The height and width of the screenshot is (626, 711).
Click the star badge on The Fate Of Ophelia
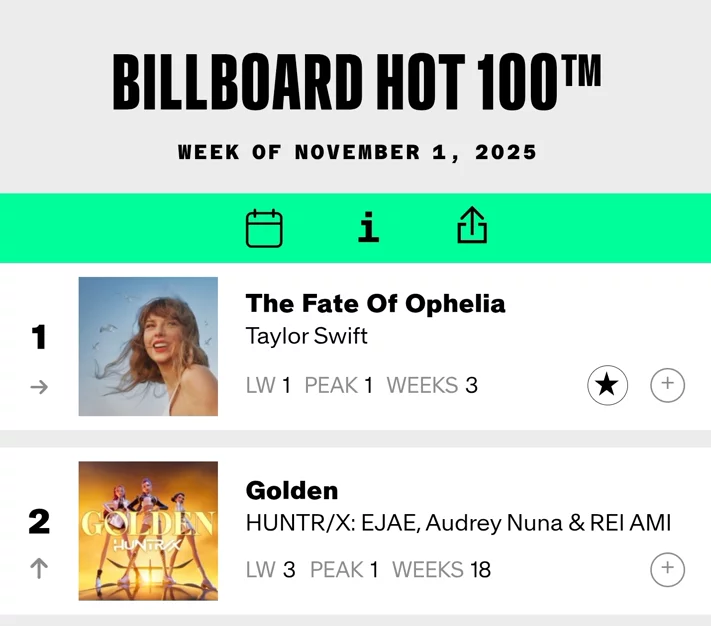coord(607,385)
